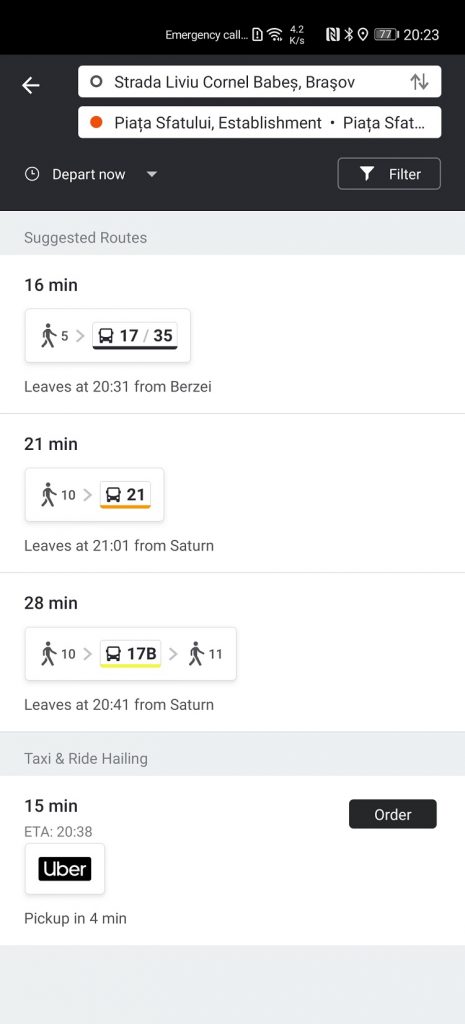Edit origin Strada Liviu Cornel Babeș field
Image resolution: width=465 pixels, height=1024 pixels.
tap(259, 82)
